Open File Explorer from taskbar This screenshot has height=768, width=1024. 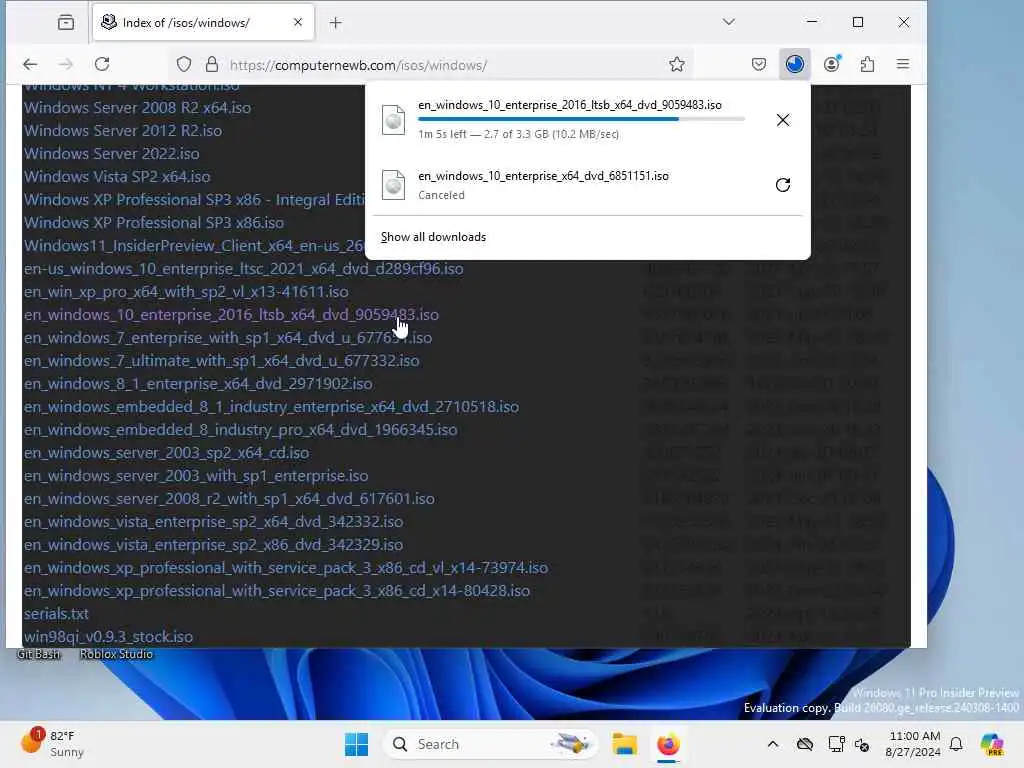(624, 744)
